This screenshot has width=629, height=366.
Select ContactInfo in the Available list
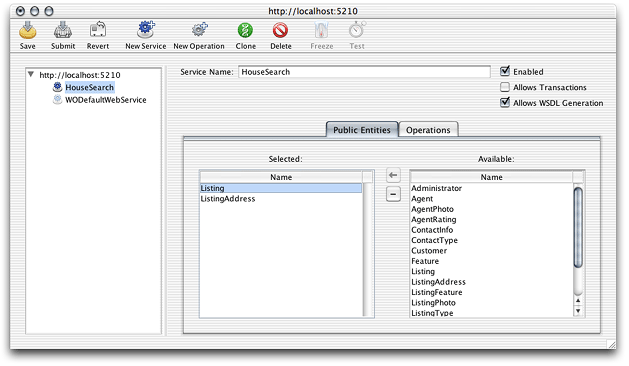click(492, 230)
